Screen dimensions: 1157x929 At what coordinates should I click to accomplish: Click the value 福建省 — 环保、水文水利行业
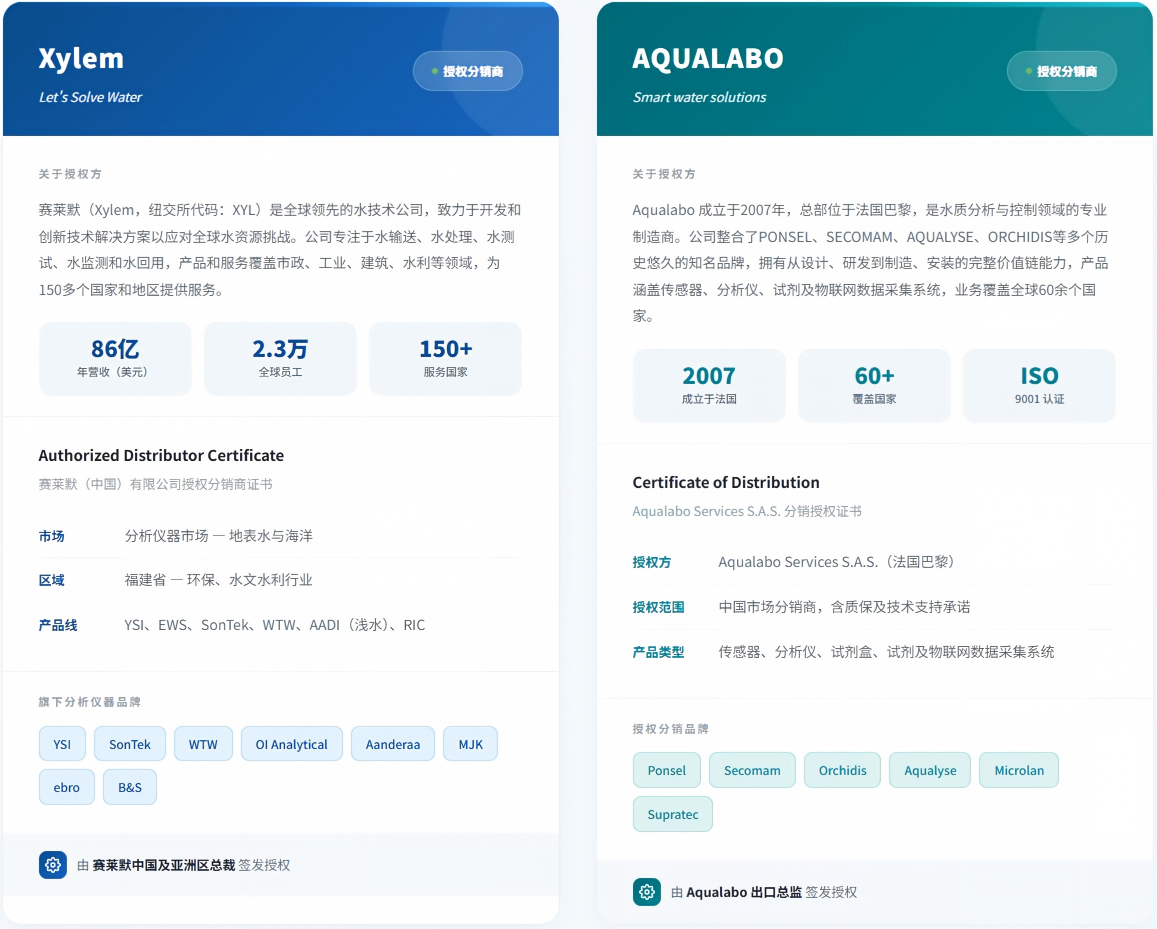pos(218,580)
